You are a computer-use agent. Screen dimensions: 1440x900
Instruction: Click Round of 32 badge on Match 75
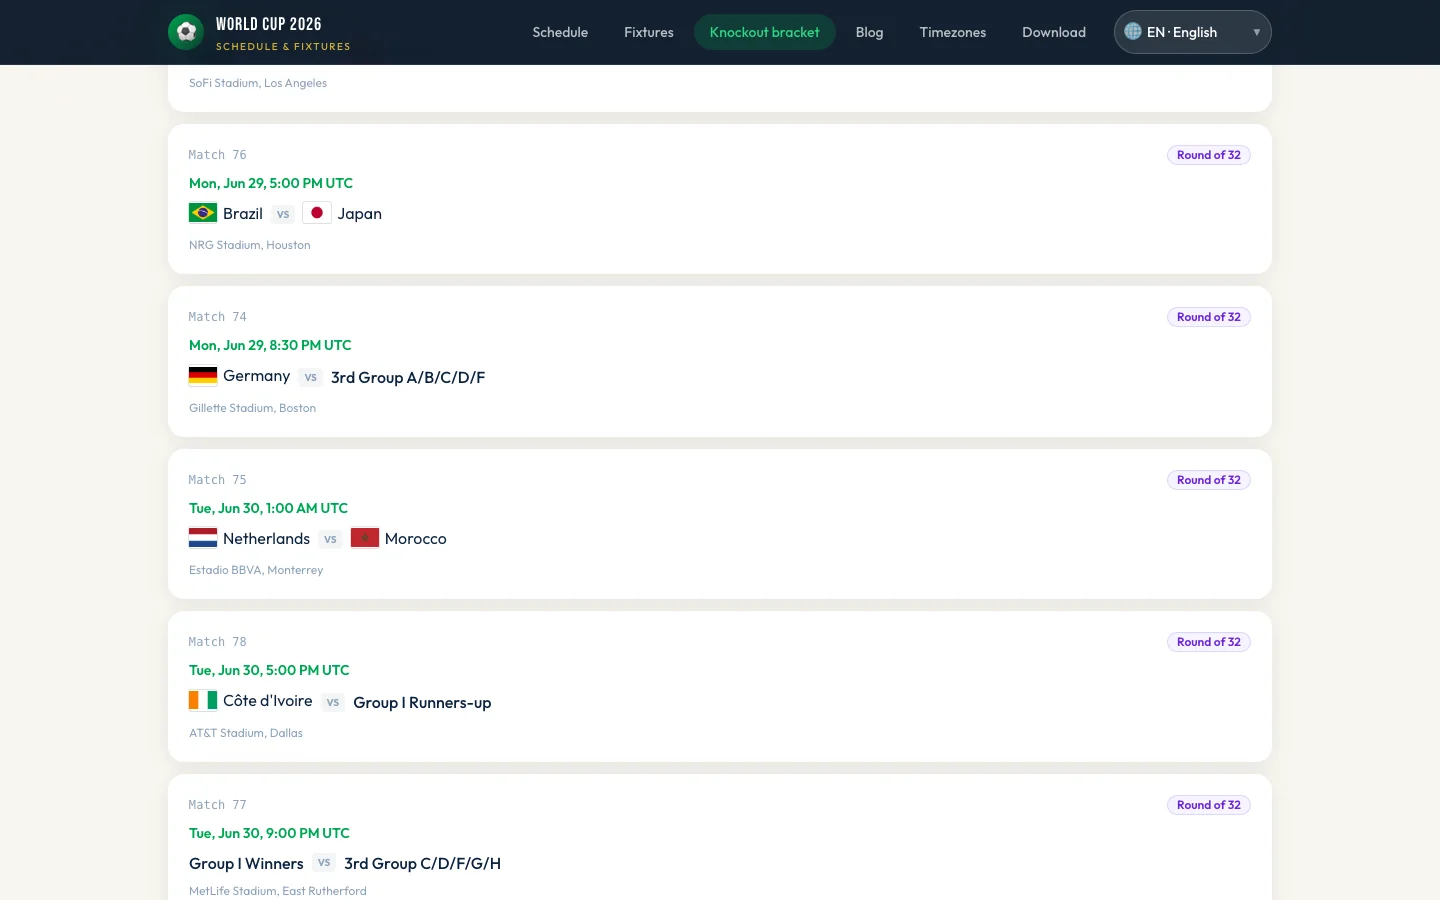click(1209, 480)
